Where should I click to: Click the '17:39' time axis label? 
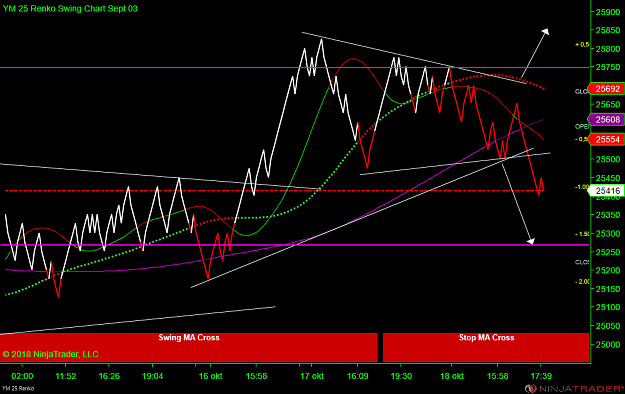point(541,376)
